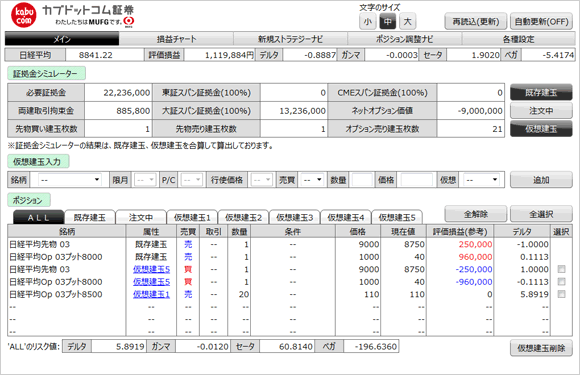Open 仮想建玉1 link in Op 03プット8500 row

coord(151,294)
